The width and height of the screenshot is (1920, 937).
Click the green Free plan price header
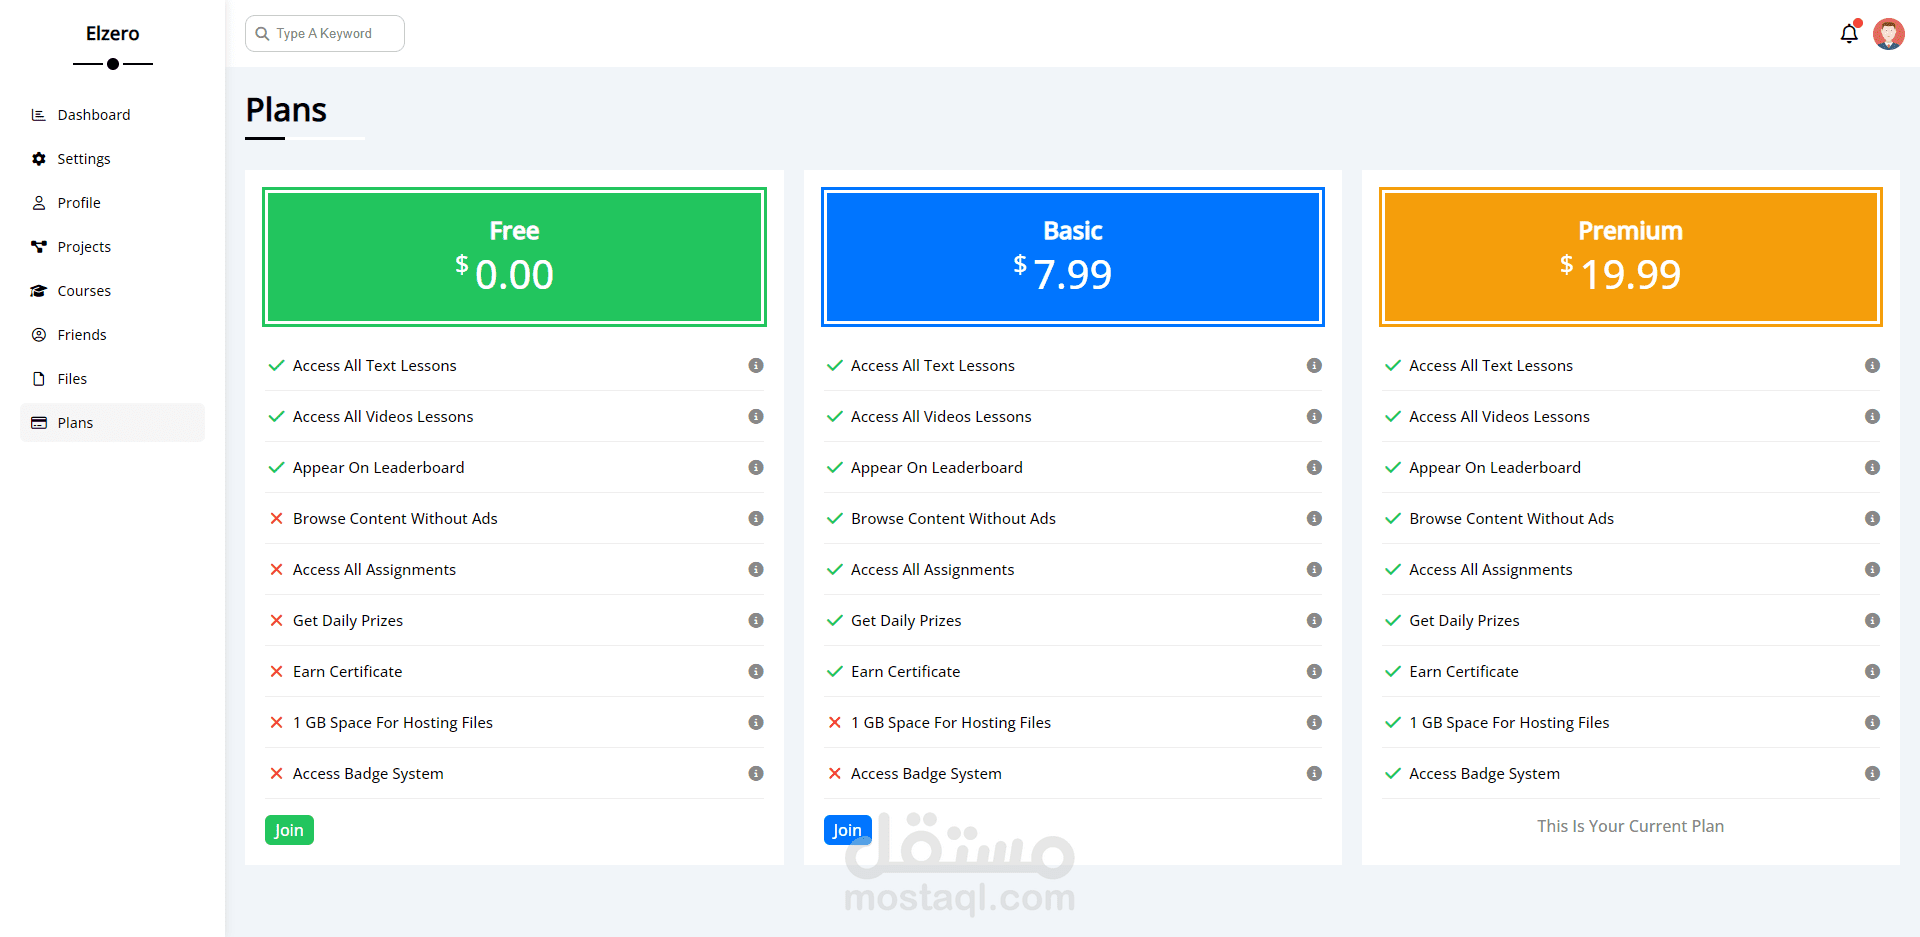tap(514, 257)
